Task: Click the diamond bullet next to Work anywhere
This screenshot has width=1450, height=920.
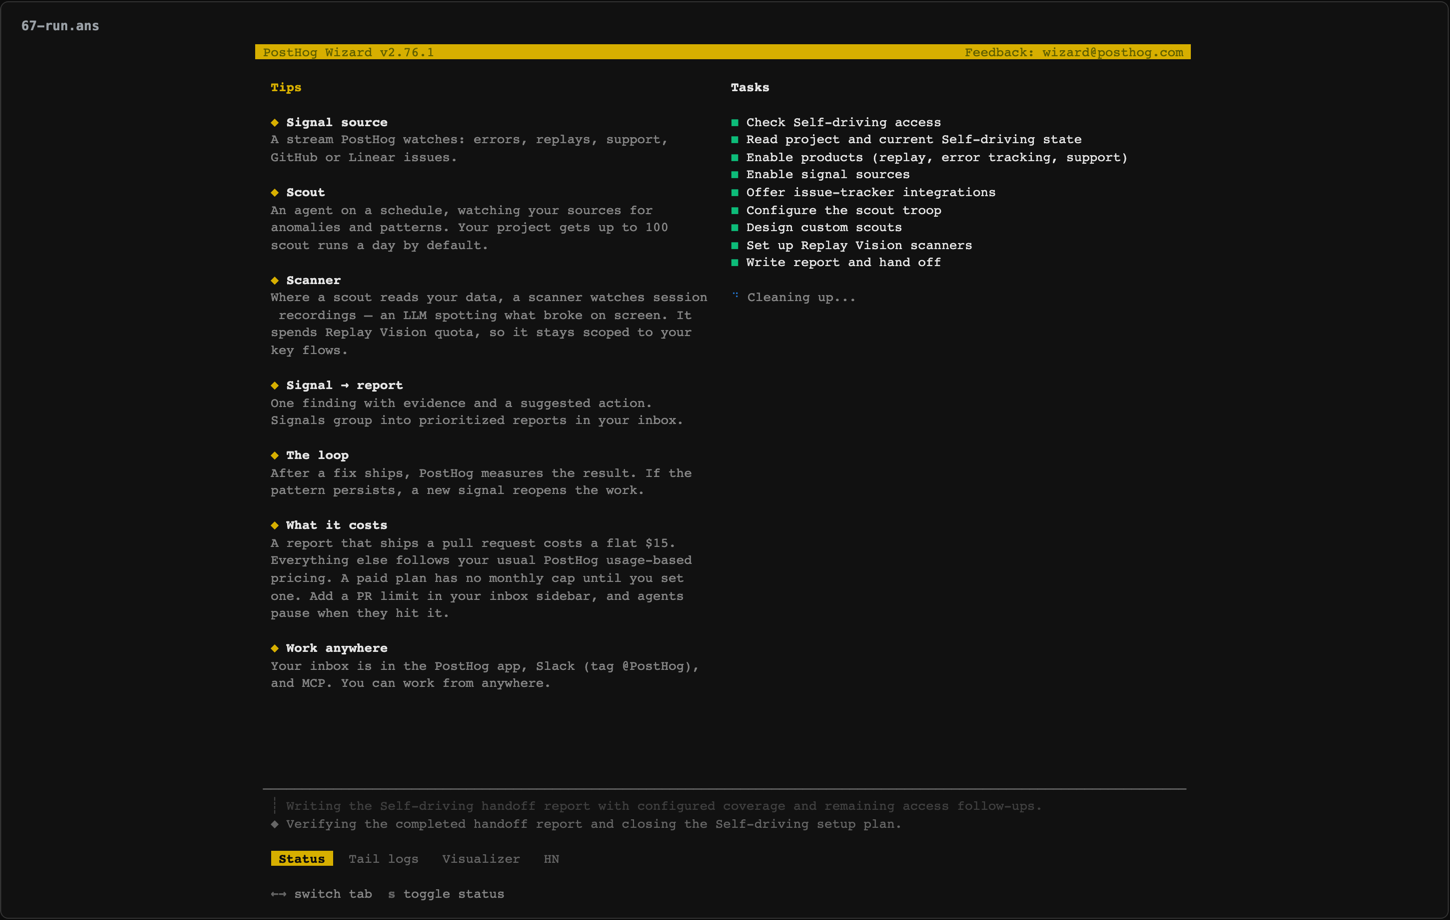Action: [x=275, y=648]
